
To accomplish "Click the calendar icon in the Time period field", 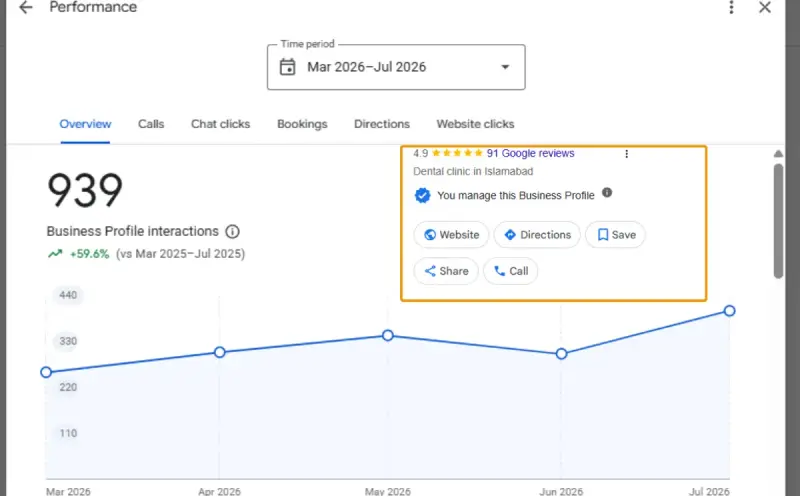I will click(287, 67).
